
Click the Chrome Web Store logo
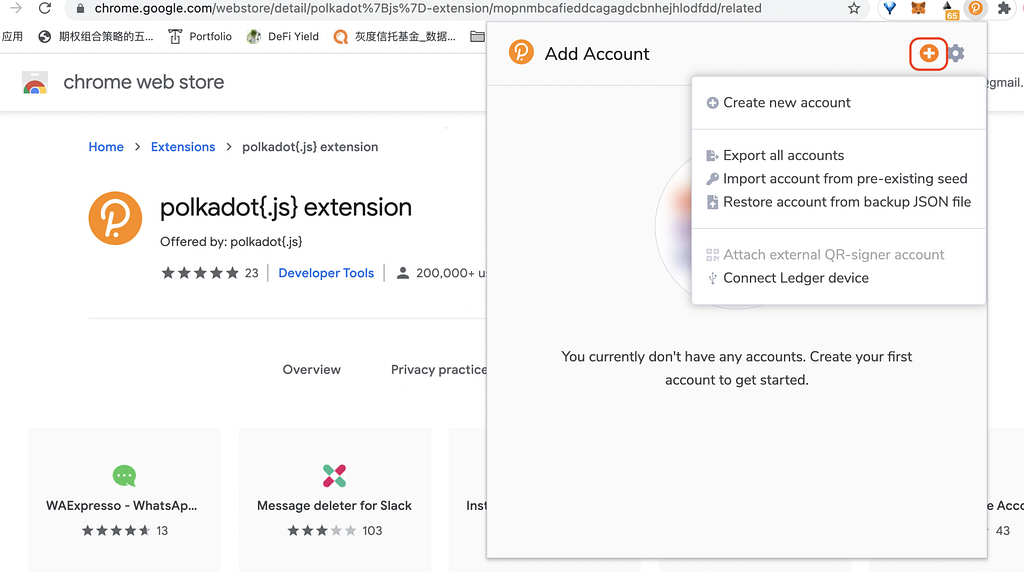tap(35, 83)
